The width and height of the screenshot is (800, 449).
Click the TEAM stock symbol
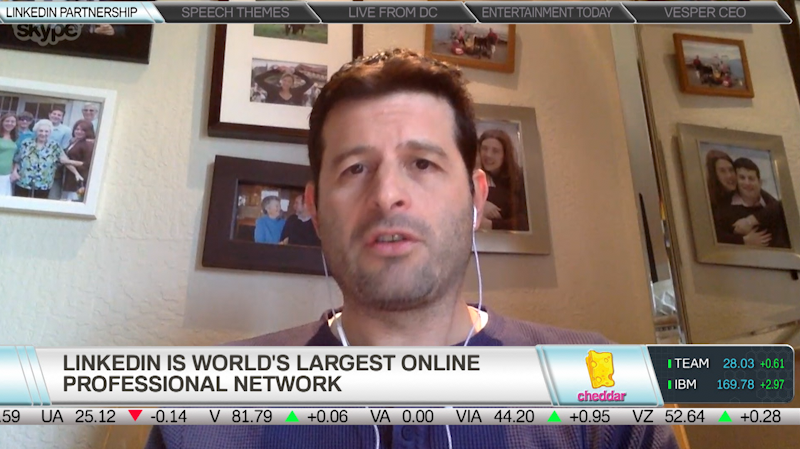pos(692,363)
